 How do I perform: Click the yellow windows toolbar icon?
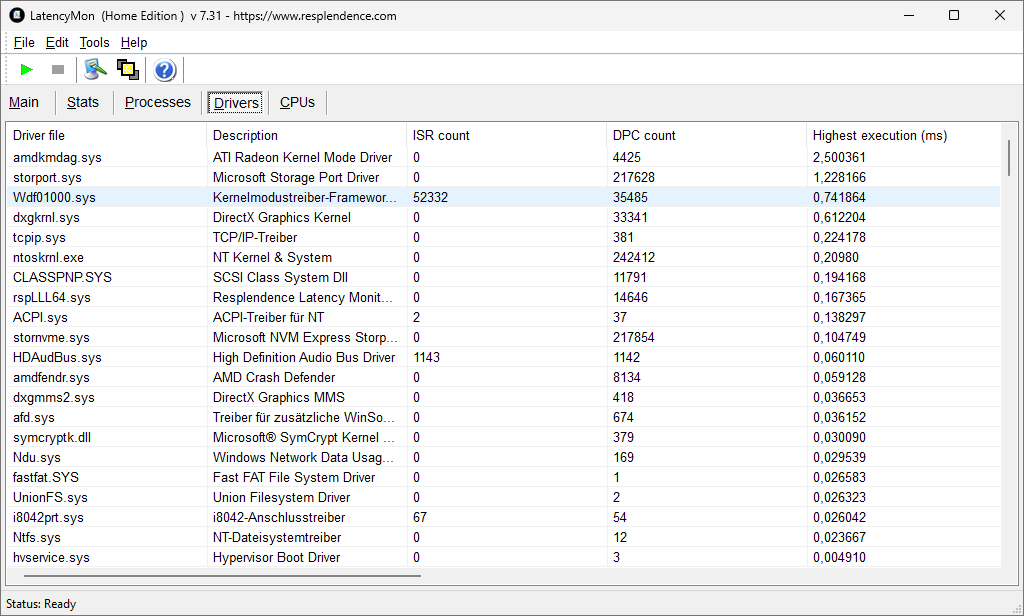click(127, 69)
